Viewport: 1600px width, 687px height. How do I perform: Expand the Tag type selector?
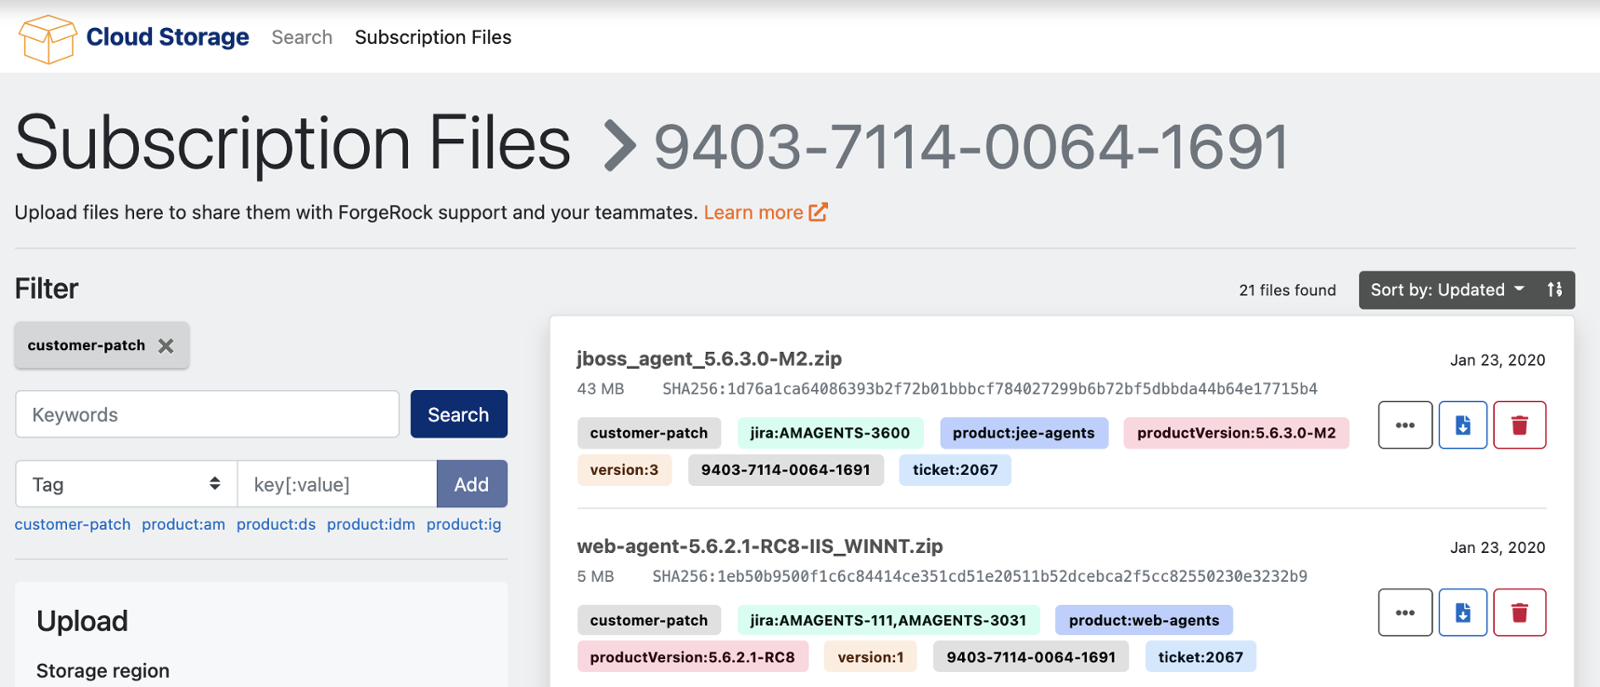126,484
